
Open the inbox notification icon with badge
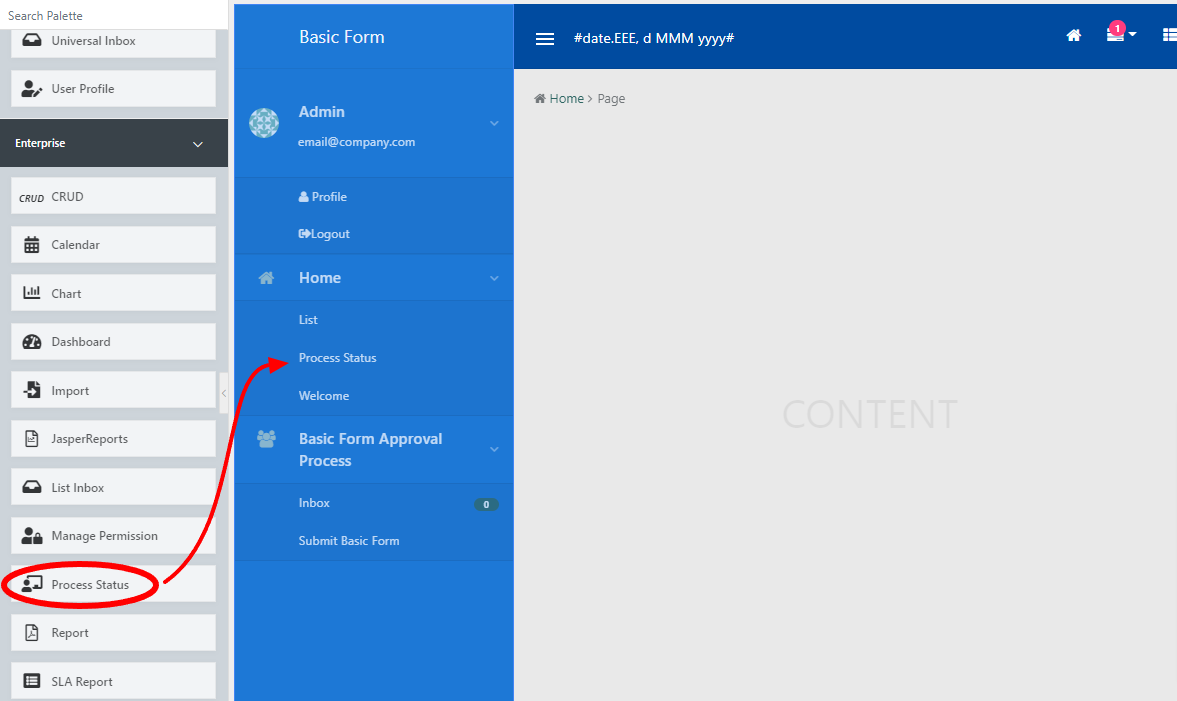(1116, 35)
